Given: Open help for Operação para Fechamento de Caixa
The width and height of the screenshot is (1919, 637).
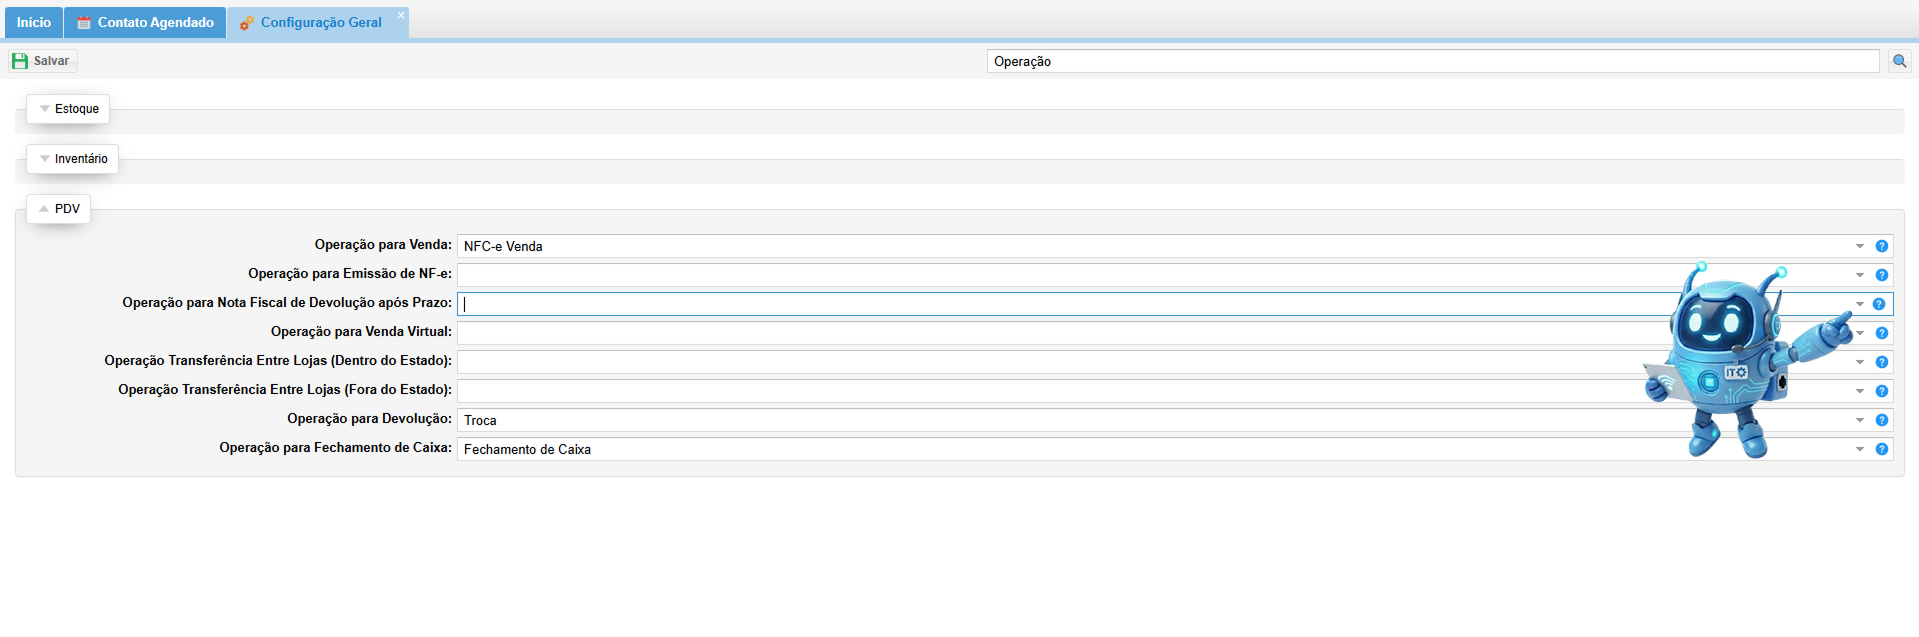Looking at the screenshot, I should click(1881, 449).
